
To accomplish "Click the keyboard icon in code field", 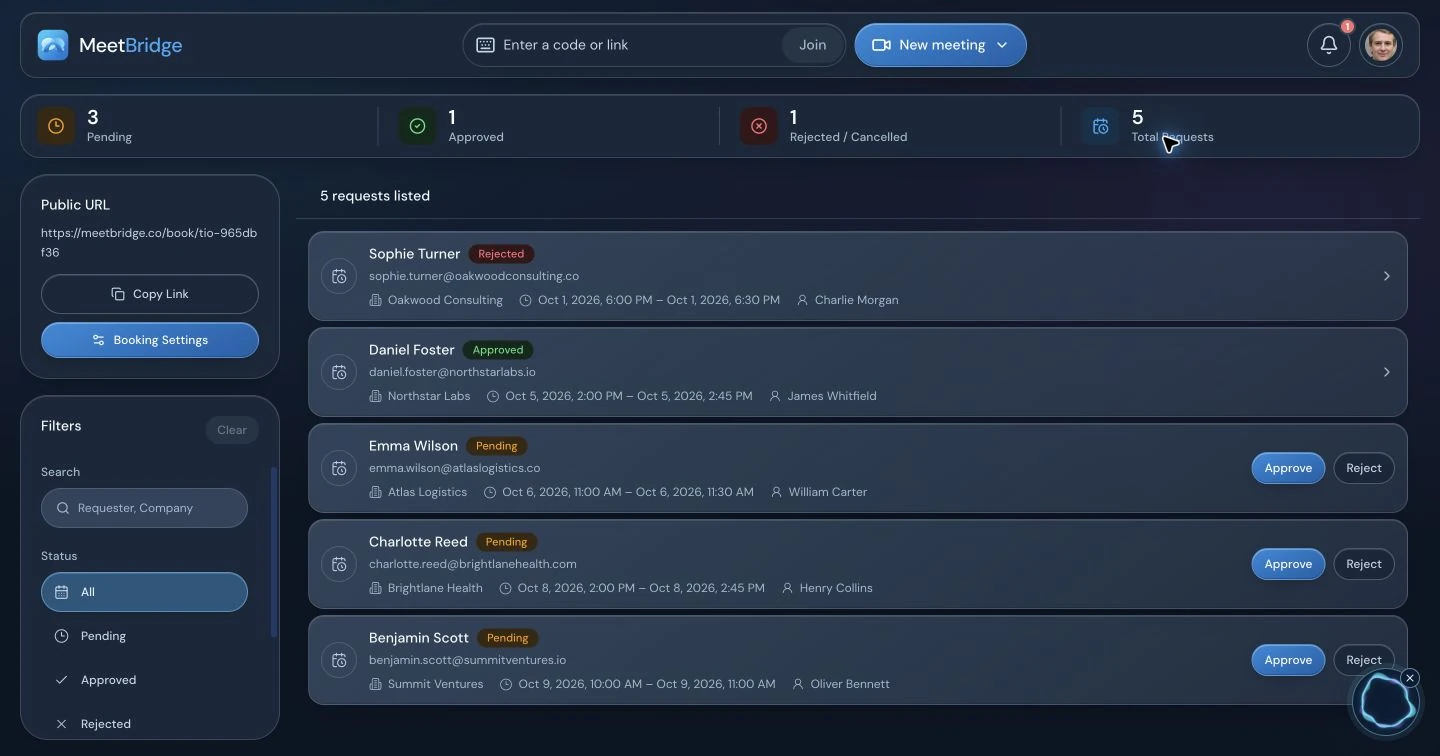I will click(485, 45).
